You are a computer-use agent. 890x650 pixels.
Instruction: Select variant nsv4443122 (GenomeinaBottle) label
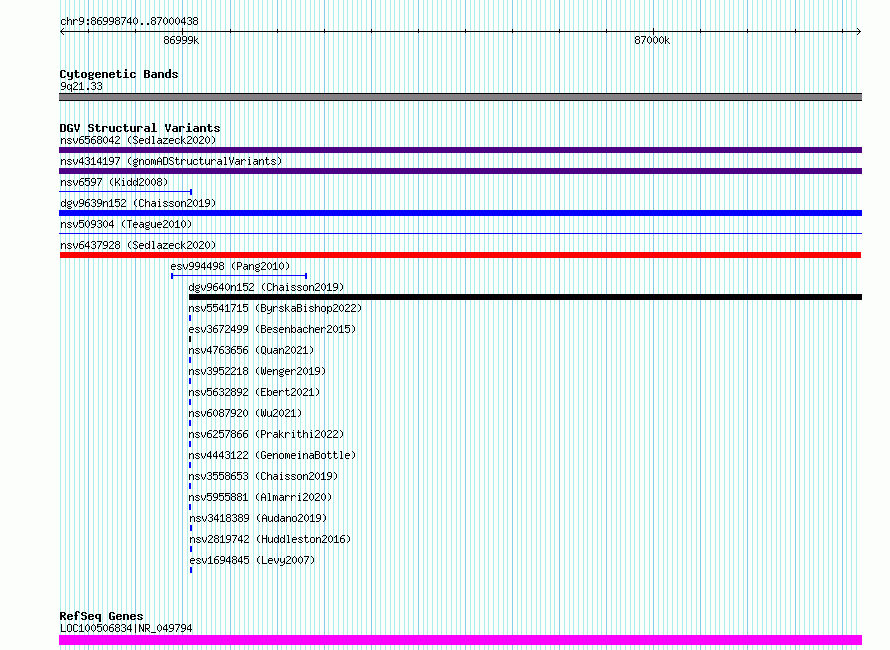point(272,455)
